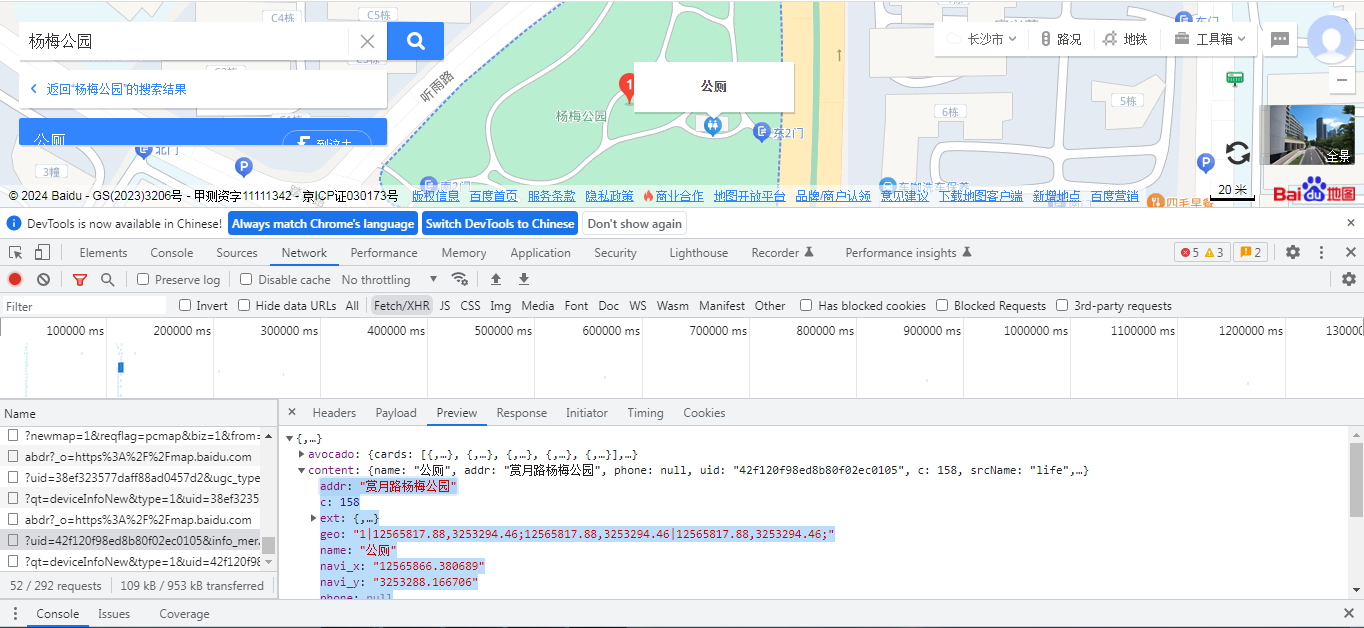Open the 长沙市 city dropdown
This screenshot has height=628, width=1364.
click(983, 39)
